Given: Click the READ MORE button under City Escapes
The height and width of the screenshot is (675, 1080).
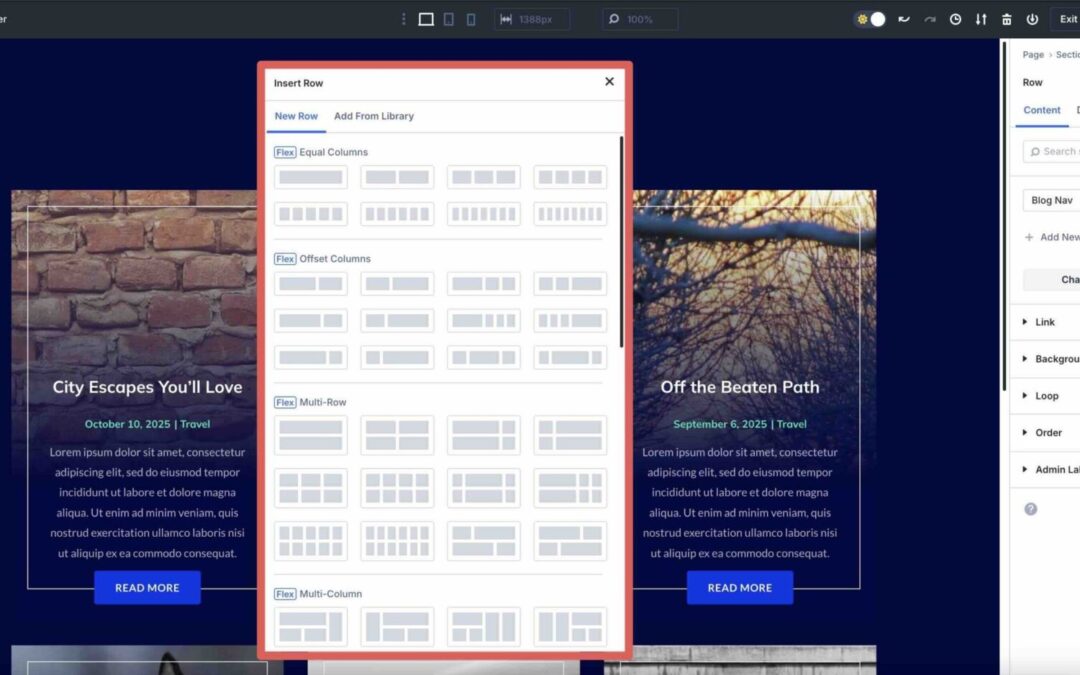Looking at the screenshot, I should pos(147,587).
